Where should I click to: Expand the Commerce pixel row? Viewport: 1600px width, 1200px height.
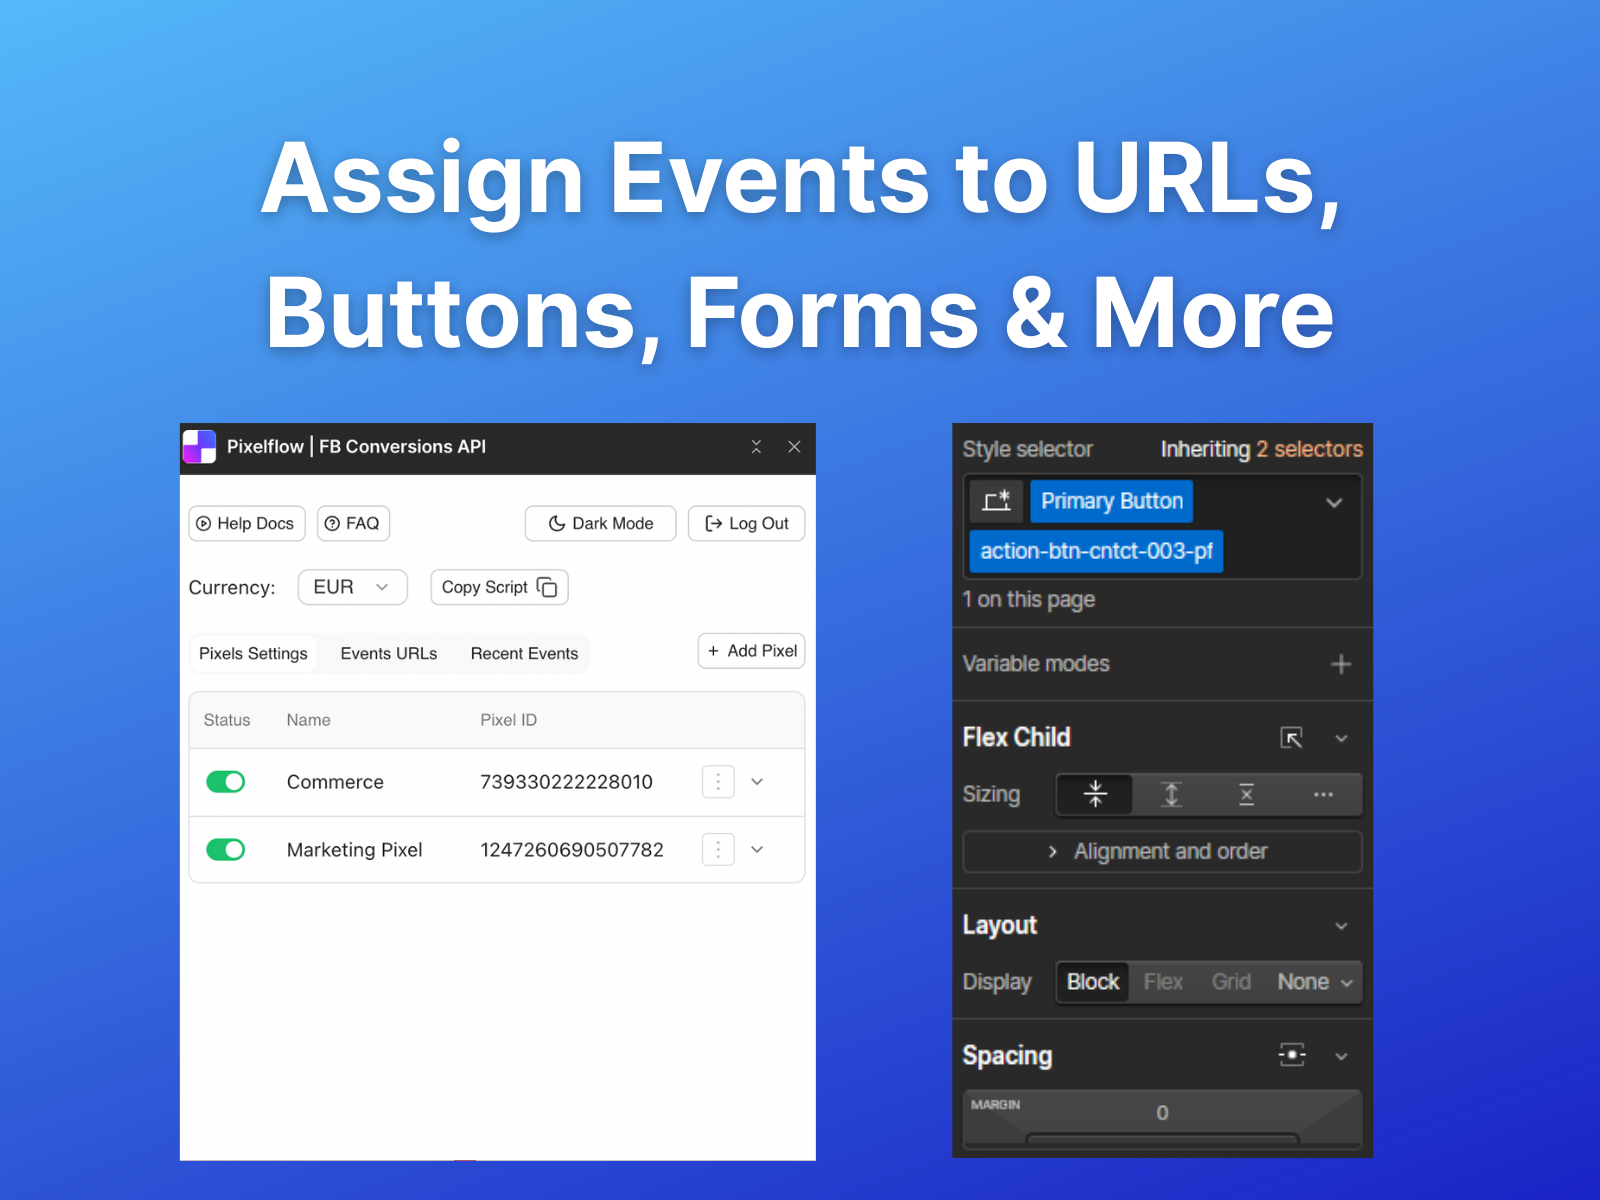tap(757, 782)
